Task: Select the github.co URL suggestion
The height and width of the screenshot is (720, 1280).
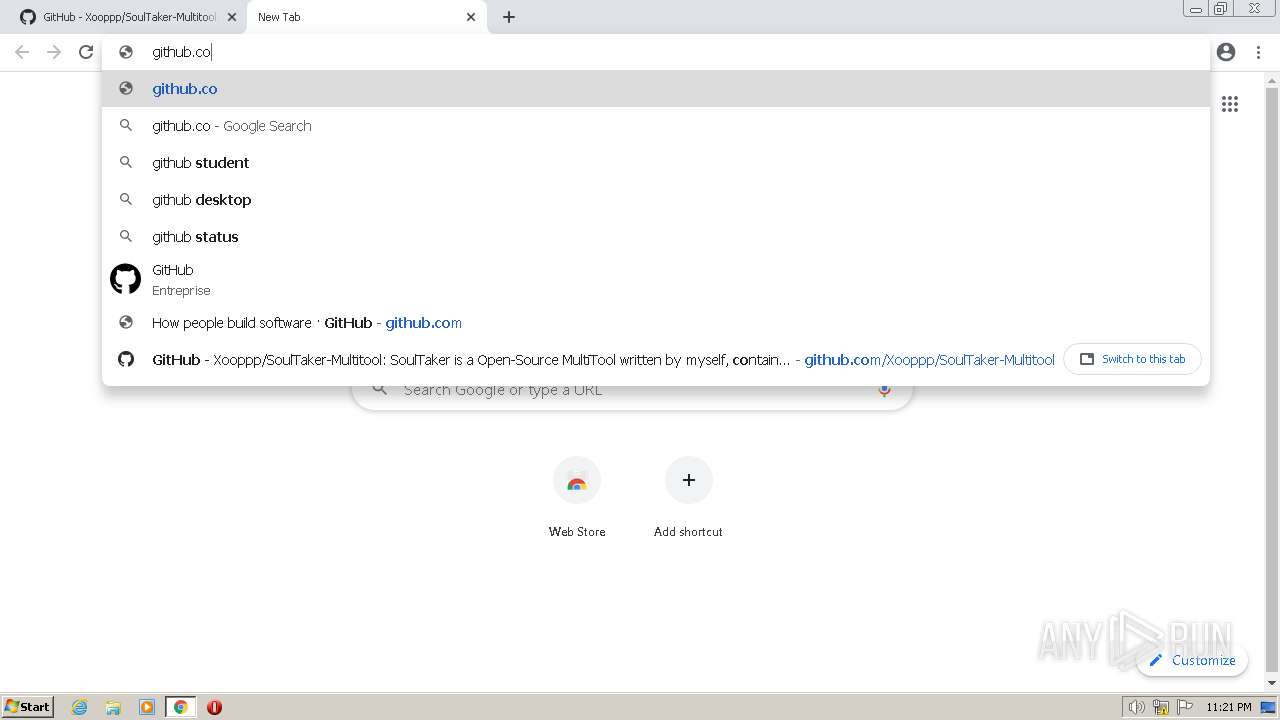Action: (656, 89)
